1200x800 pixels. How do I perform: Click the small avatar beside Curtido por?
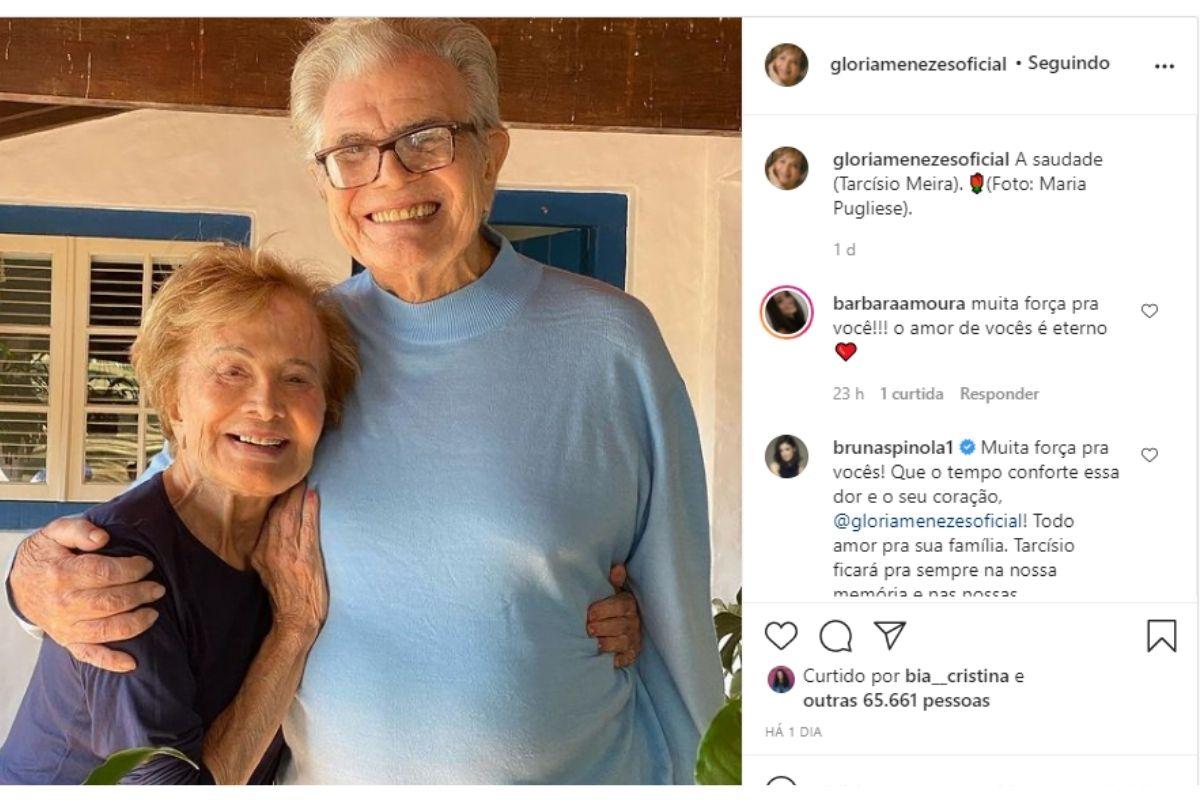point(781,680)
